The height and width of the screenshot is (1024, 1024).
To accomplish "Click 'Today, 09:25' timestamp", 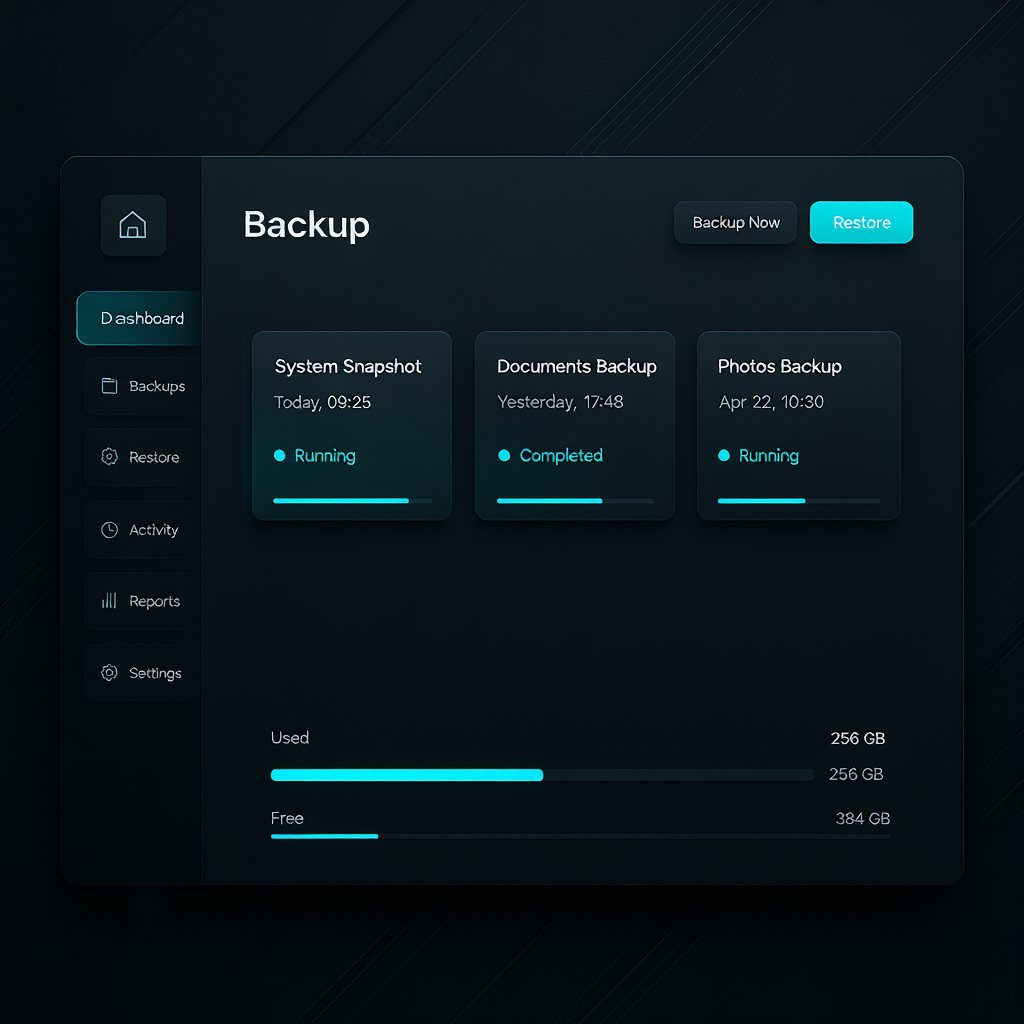I will click(322, 402).
